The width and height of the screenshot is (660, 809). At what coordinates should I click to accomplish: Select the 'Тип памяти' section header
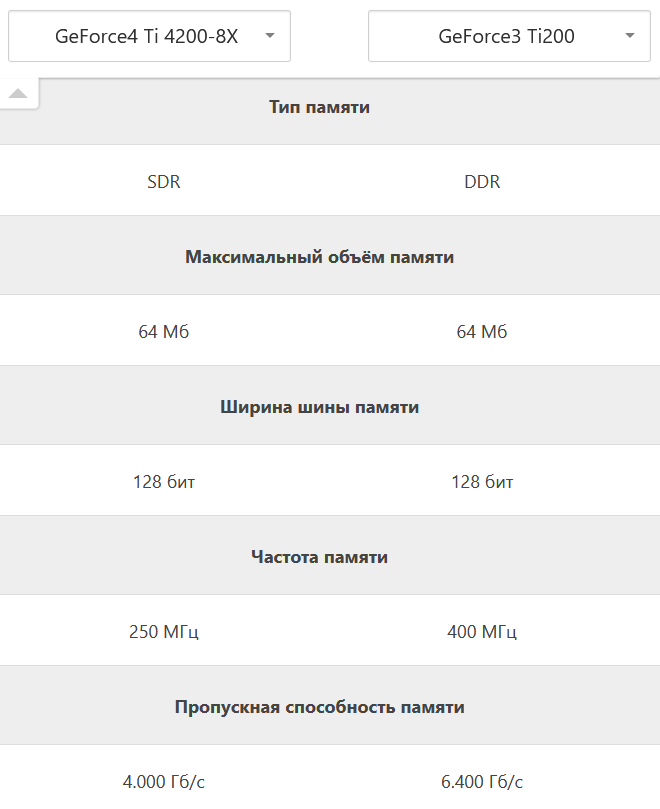(x=319, y=107)
